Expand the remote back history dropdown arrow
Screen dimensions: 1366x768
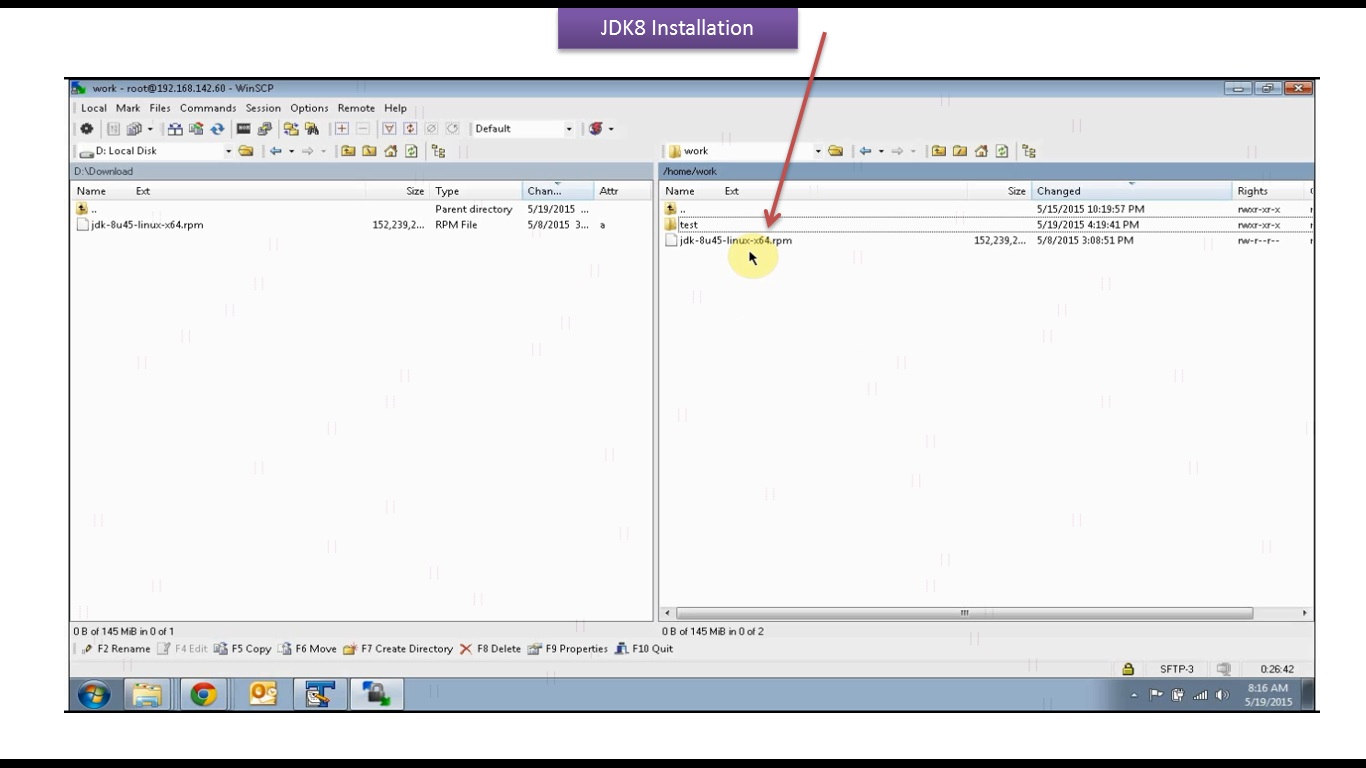click(x=881, y=151)
